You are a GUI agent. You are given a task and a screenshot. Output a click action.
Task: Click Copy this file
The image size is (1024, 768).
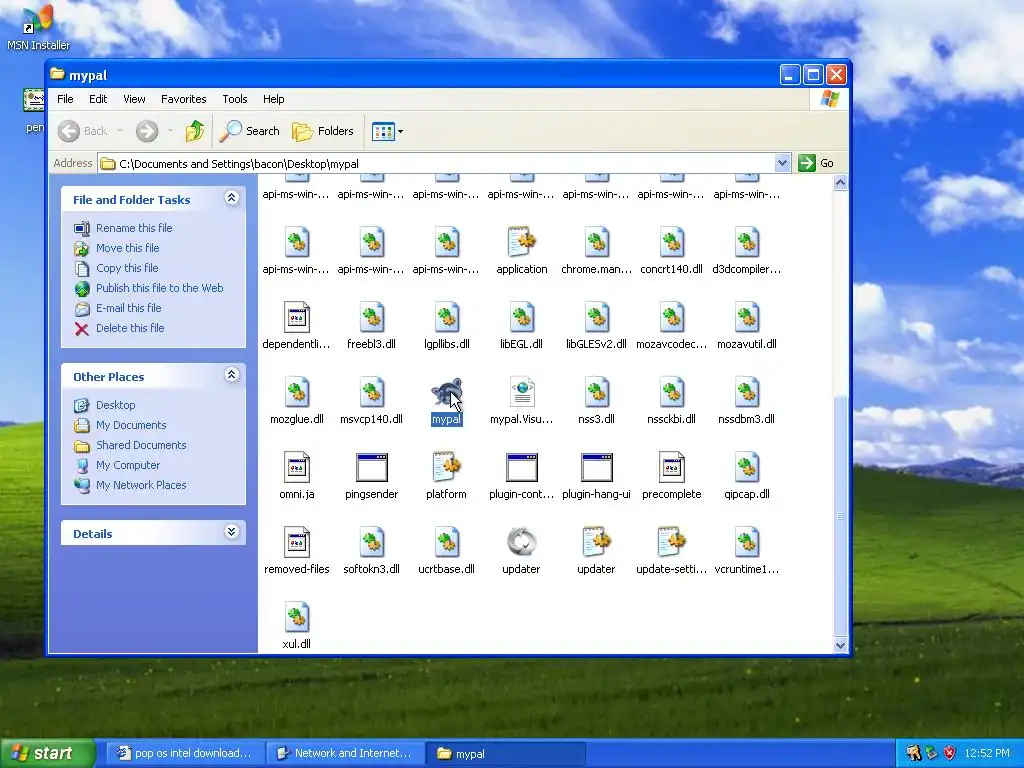(x=127, y=268)
